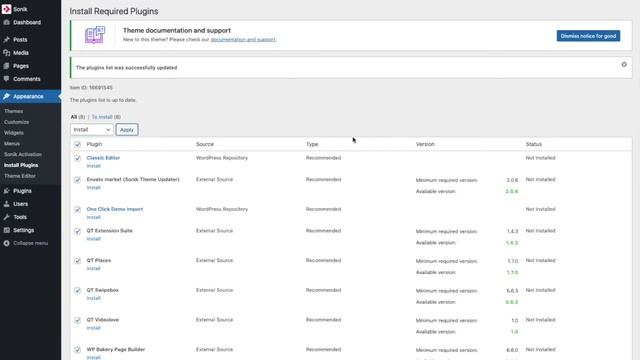The image size is (640, 360).
Task: Click the Apply button
Action: [127, 129]
